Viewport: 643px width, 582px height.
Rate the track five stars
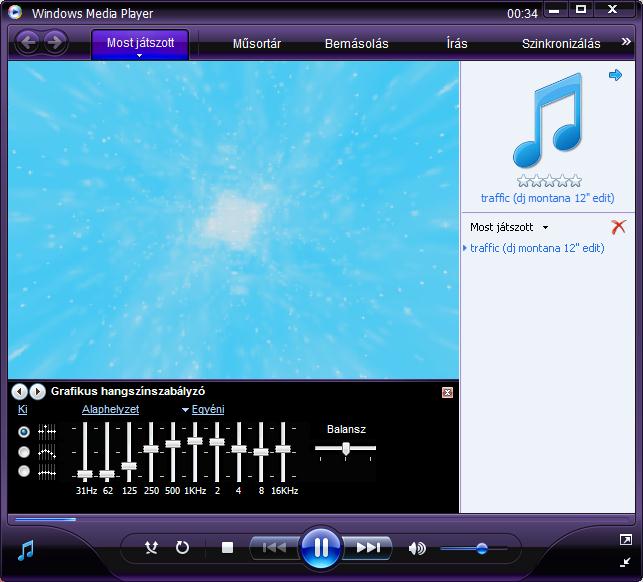point(576,181)
